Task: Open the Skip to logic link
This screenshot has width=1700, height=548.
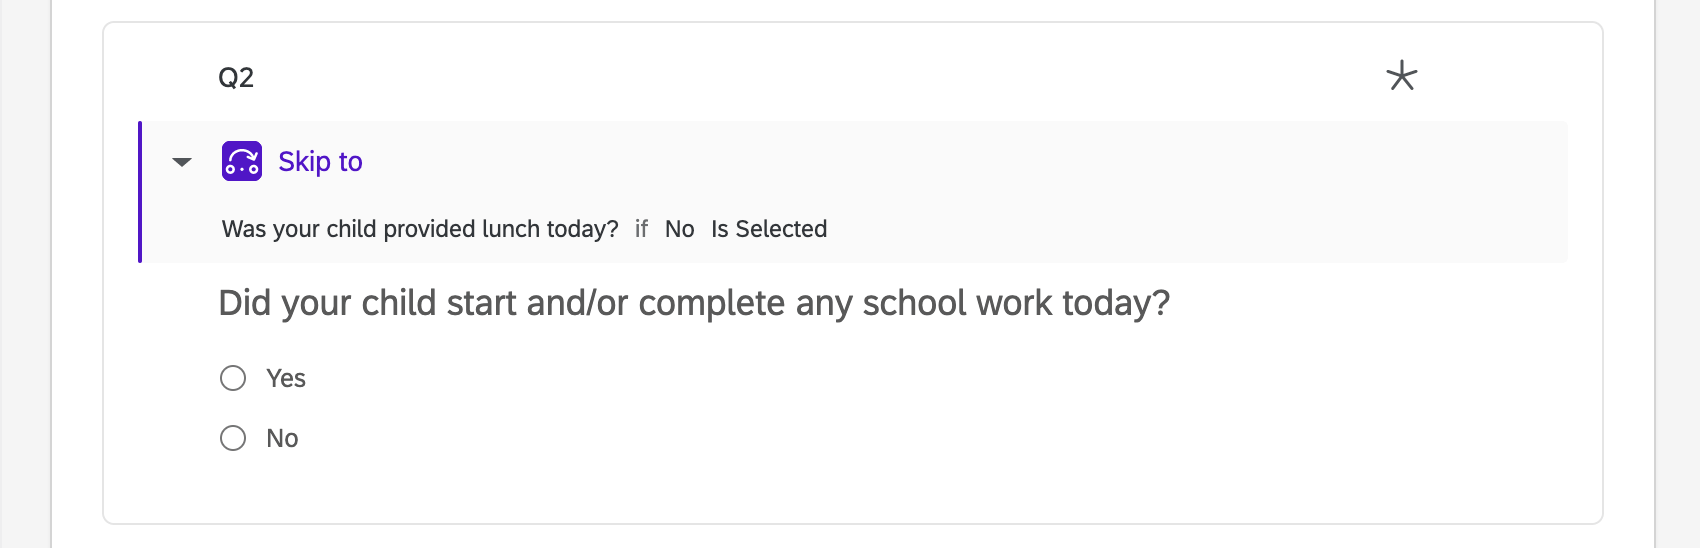Action: point(320,162)
